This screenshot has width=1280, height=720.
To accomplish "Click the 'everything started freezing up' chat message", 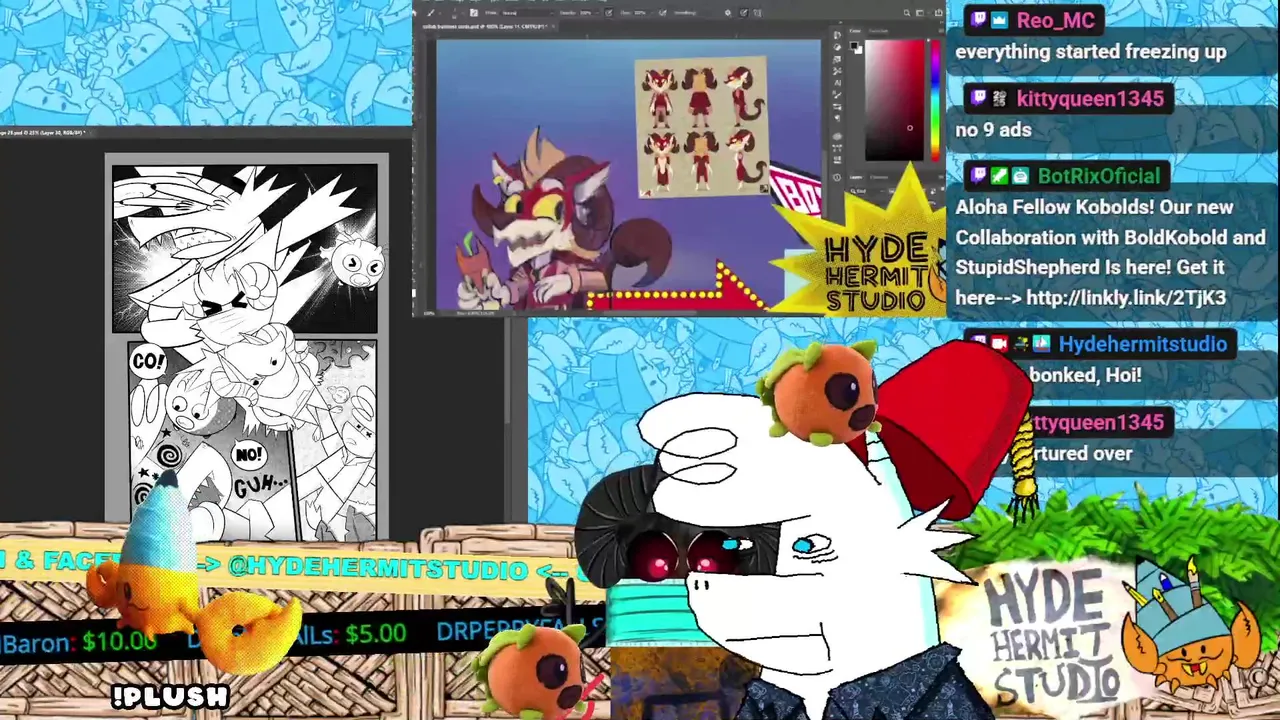I will point(1091,52).
